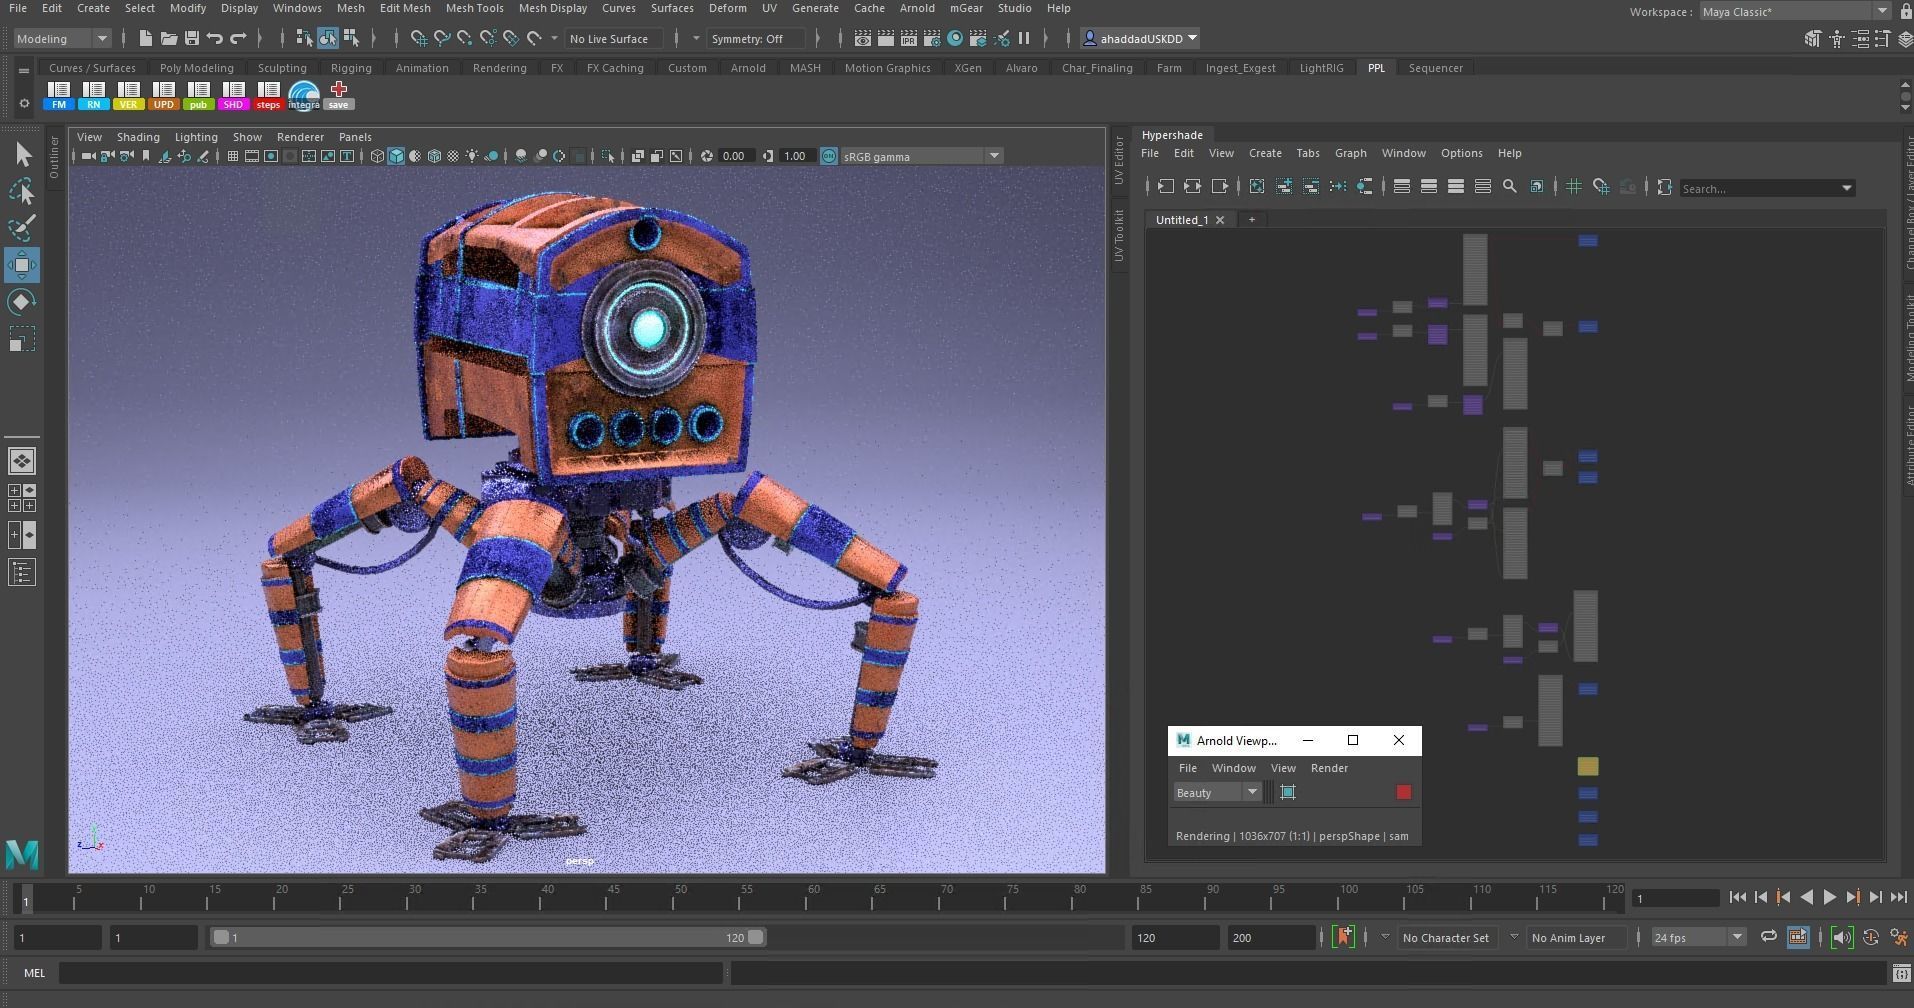Select the Scale tool in toolbox
1914x1008 pixels.
(22, 339)
